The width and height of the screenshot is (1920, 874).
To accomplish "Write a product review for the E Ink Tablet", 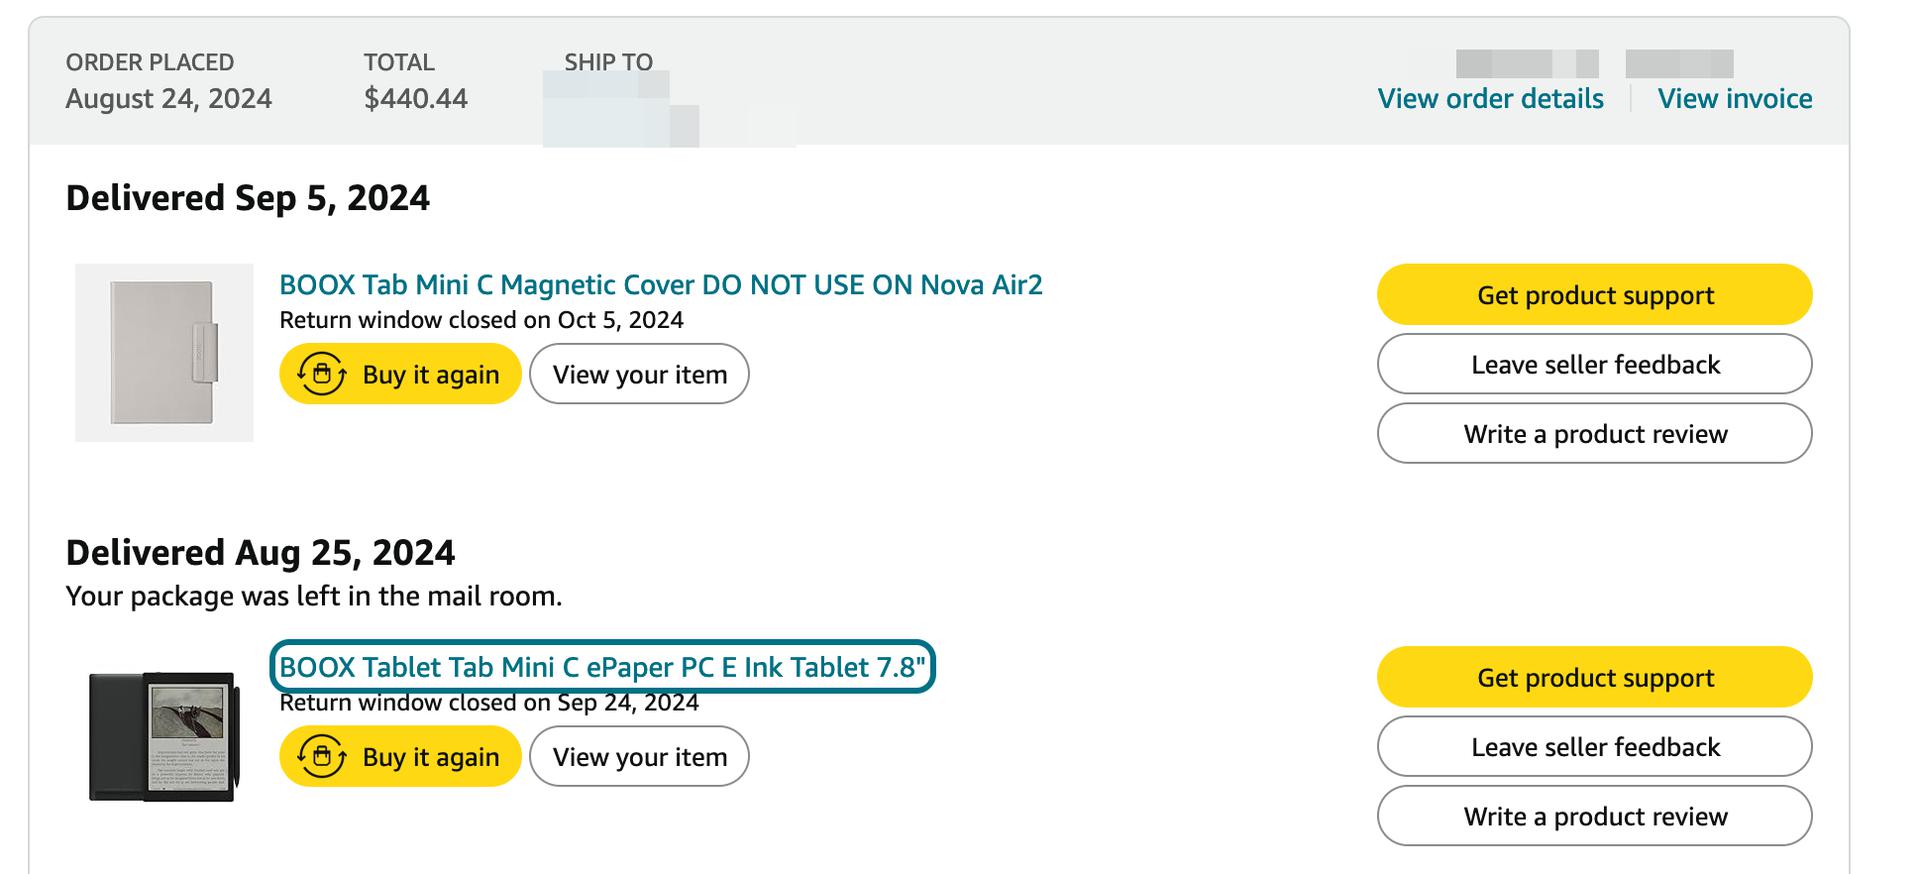I will [x=1595, y=816].
